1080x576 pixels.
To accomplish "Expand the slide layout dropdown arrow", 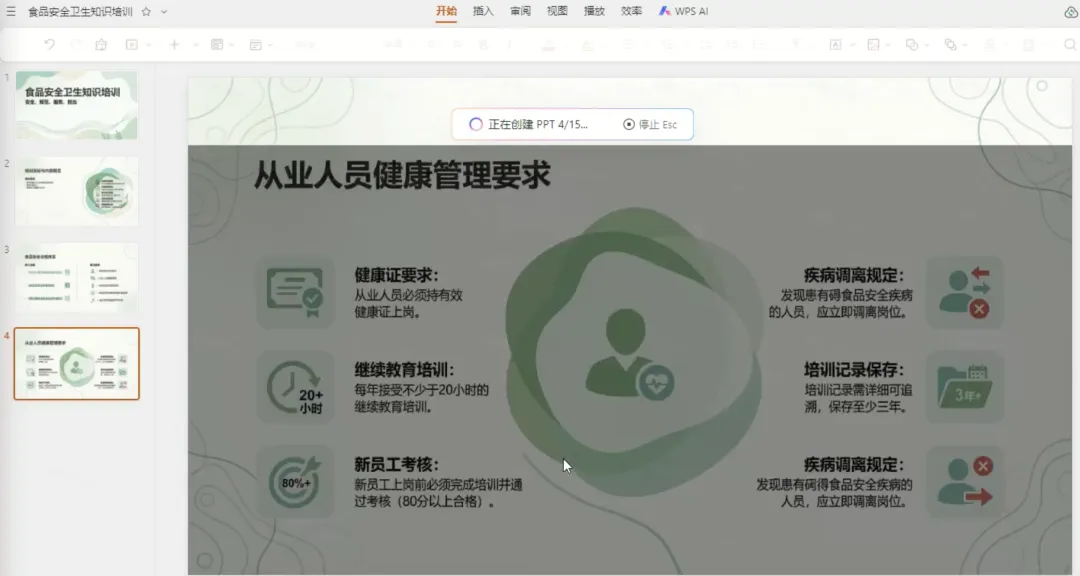I will pyautogui.click(x=232, y=45).
